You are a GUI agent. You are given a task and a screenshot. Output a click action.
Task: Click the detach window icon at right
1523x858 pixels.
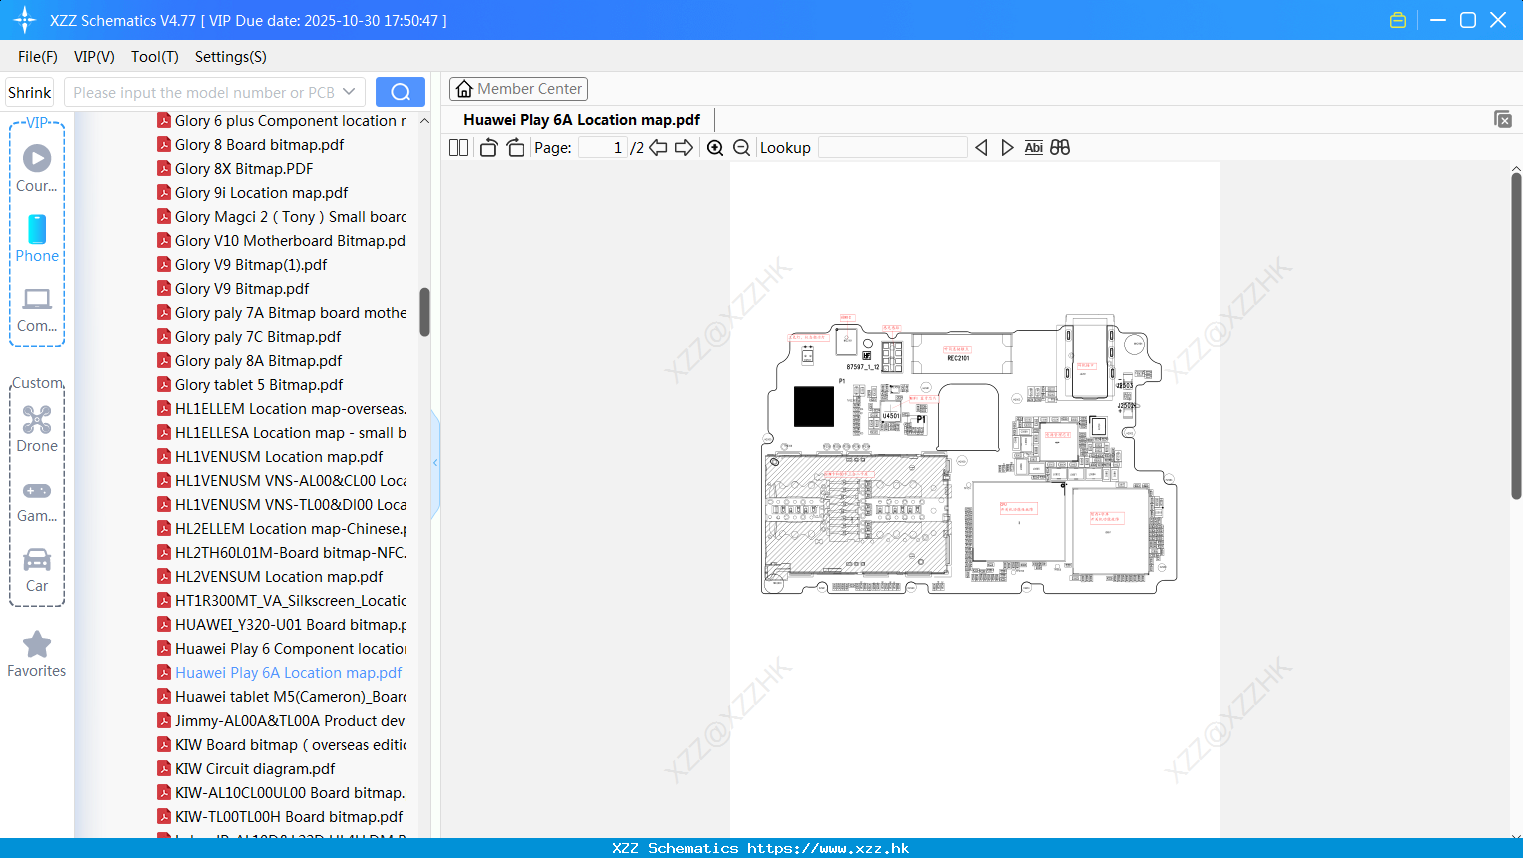1502,119
